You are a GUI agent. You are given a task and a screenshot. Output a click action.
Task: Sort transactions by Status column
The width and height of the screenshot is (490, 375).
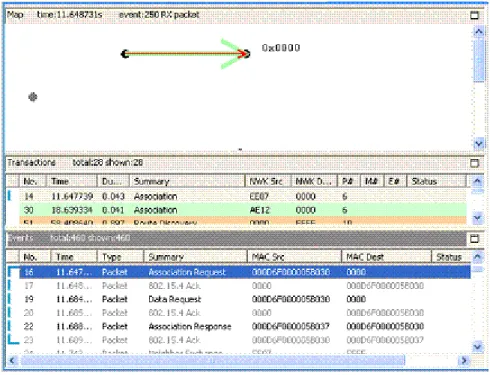tap(436, 181)
